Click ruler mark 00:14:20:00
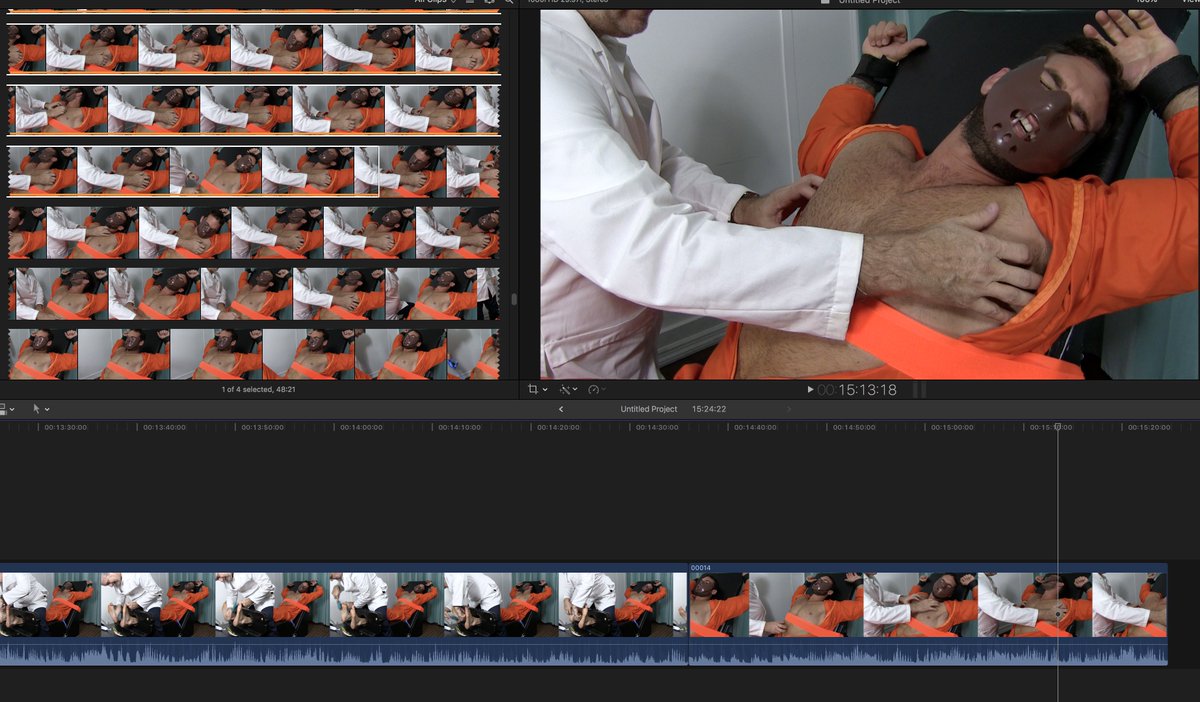The height and width of the screenshot is (702, 1200). (x=557, y=427)
